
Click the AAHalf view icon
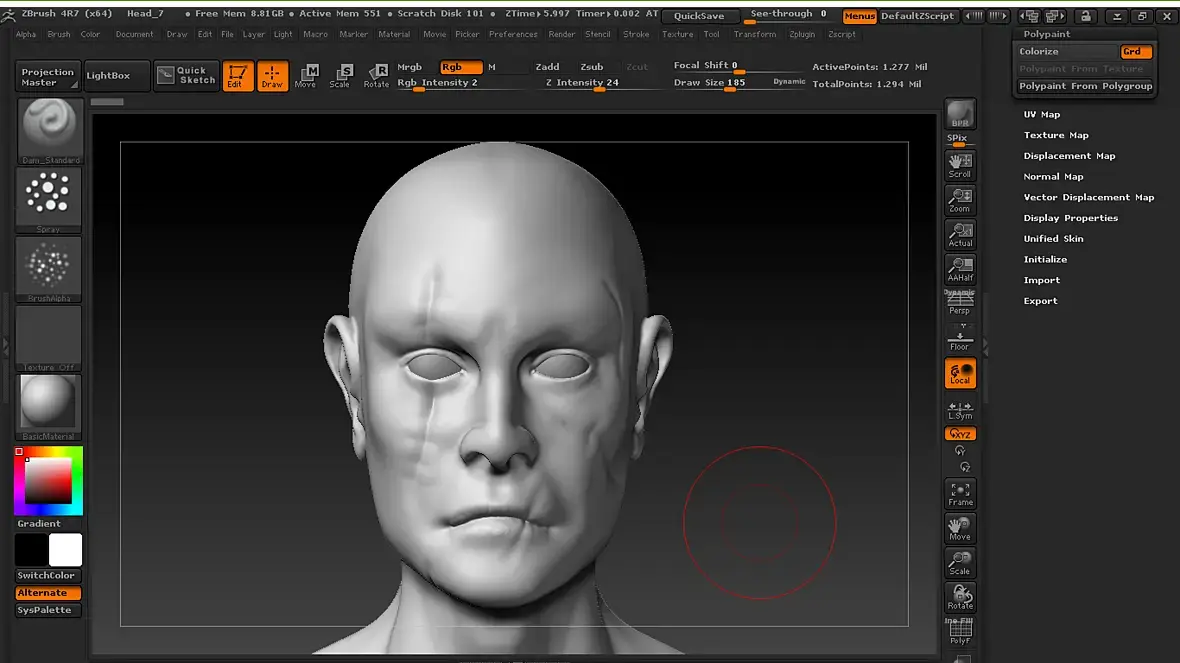(960, 269)
